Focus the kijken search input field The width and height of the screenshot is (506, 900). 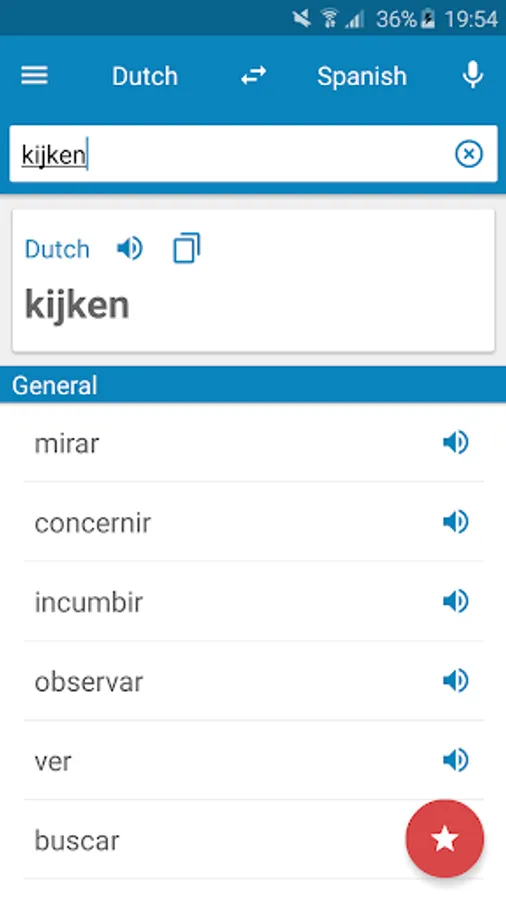point(229,154)
